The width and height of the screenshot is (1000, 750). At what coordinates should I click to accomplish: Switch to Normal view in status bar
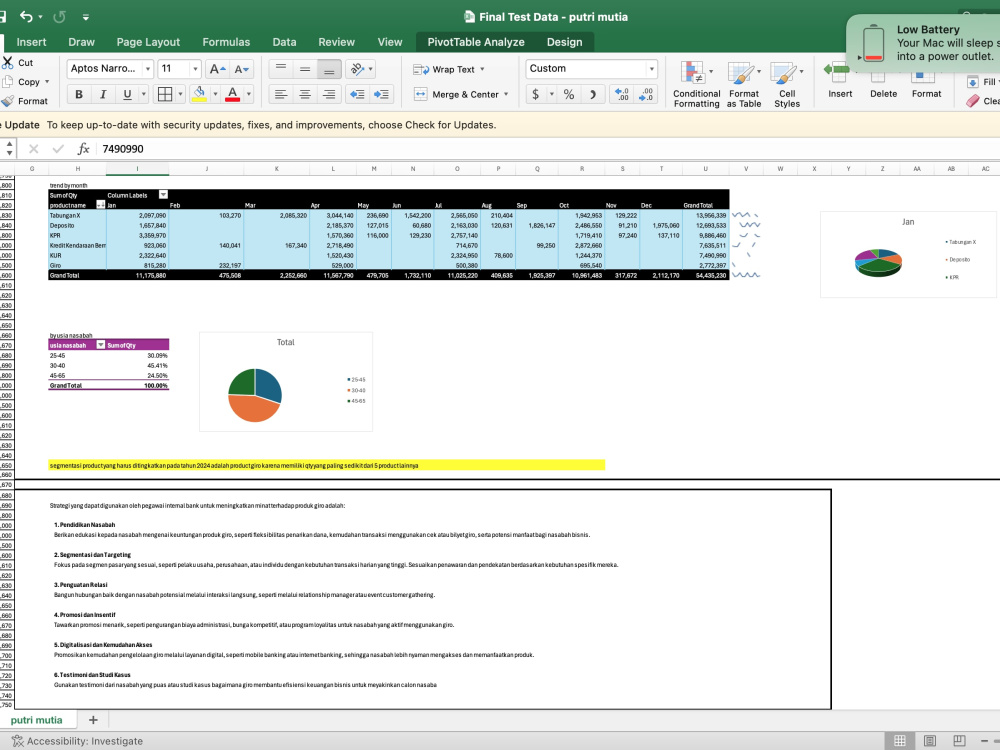click(x=899, y=740)
